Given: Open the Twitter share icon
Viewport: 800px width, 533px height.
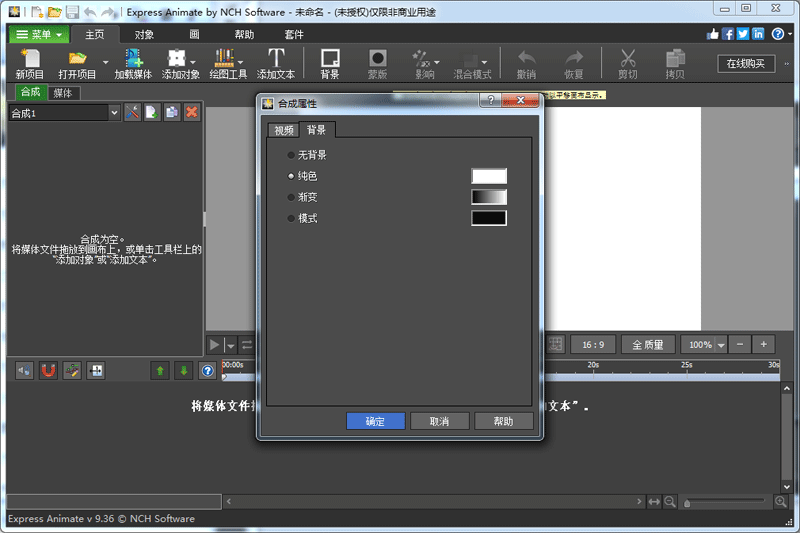Looking at the screenshot, I should 743,34.
